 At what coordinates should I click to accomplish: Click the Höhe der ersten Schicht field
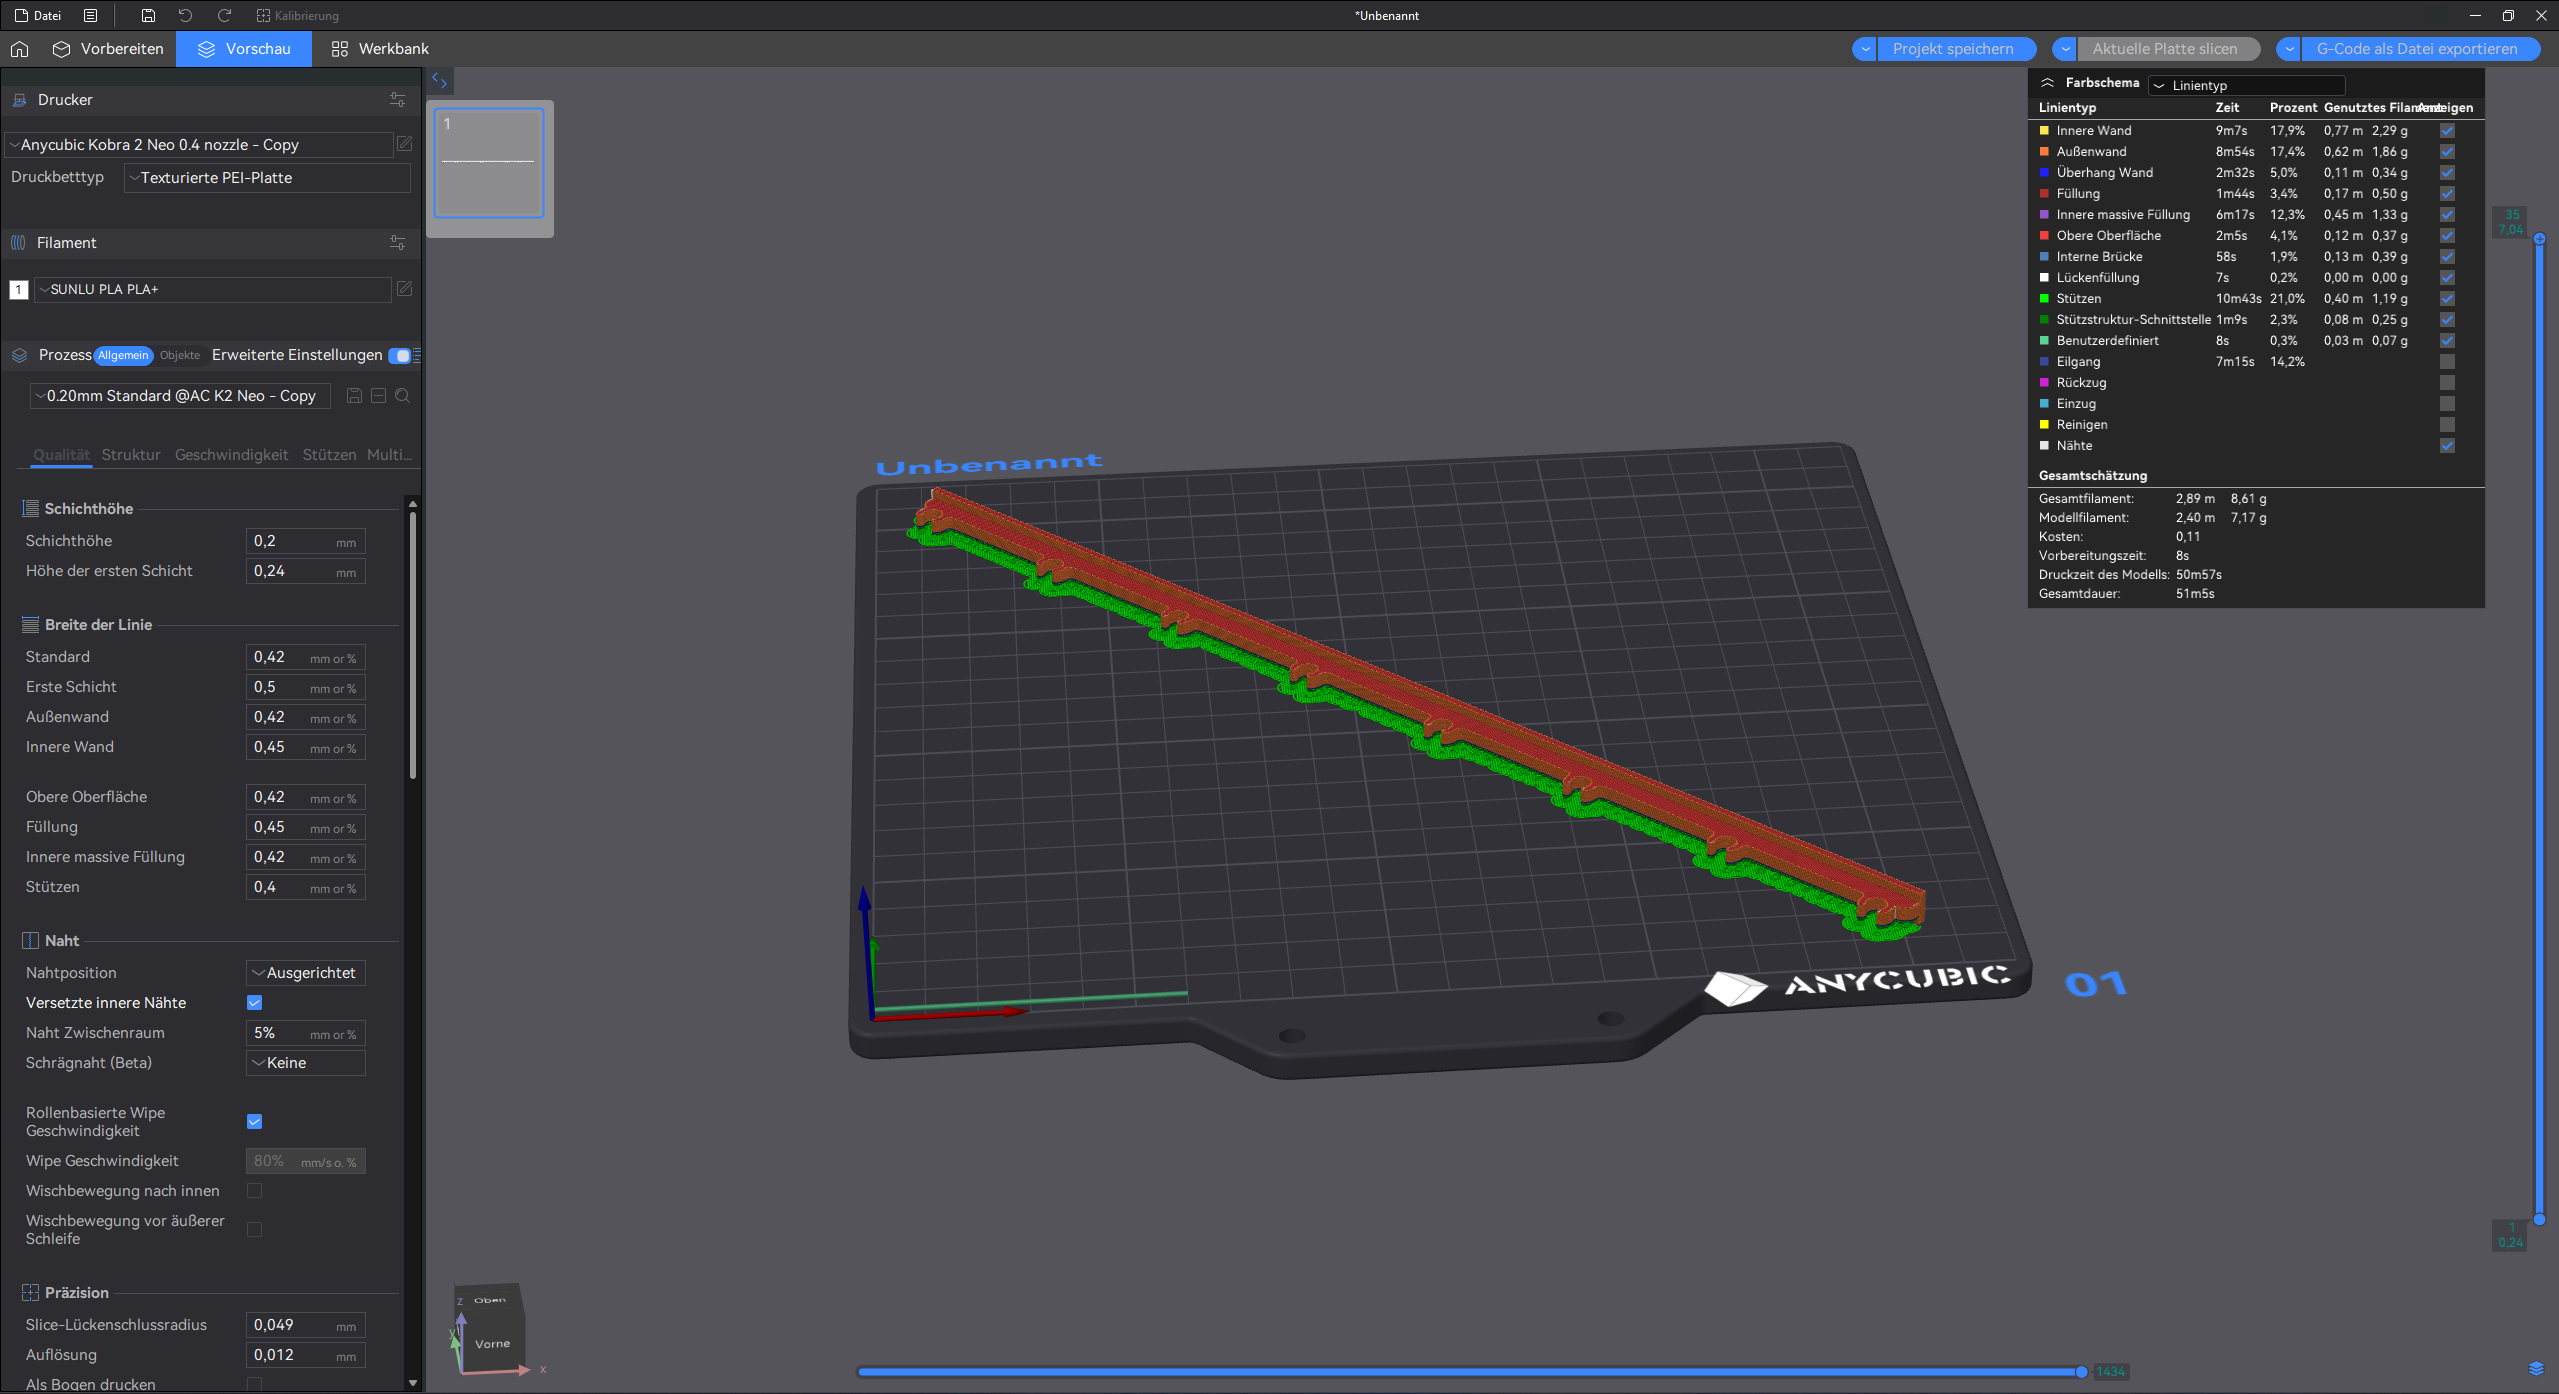306,572
